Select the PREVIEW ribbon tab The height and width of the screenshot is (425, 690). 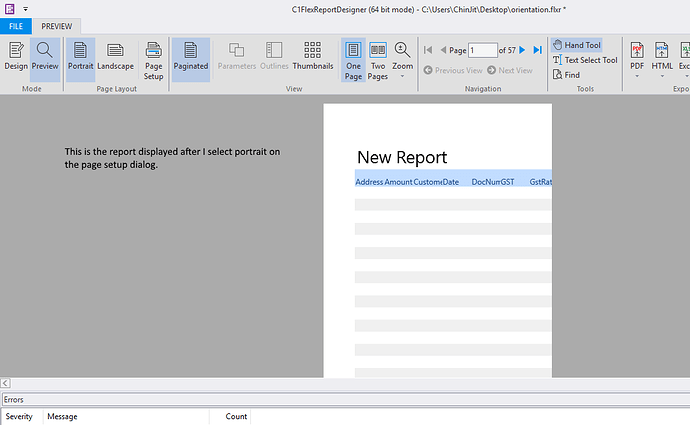coord(56,26)
